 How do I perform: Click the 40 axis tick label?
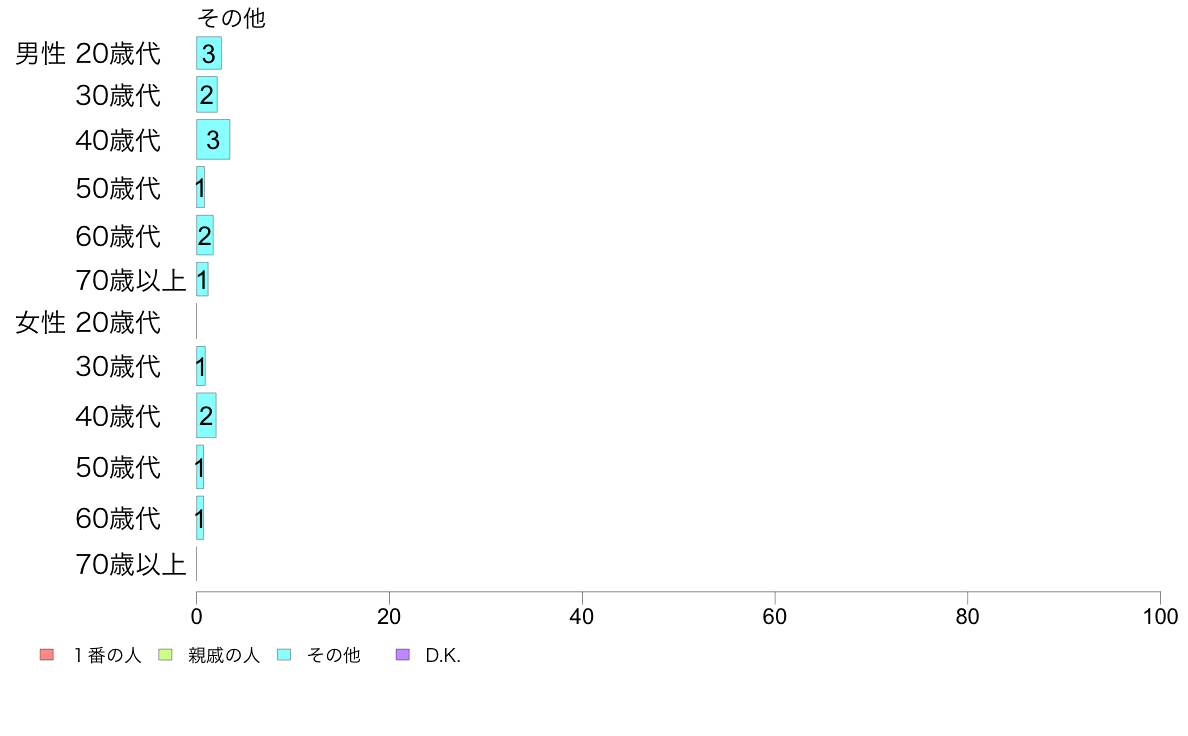pyautogui.click(x=582, y=617)
